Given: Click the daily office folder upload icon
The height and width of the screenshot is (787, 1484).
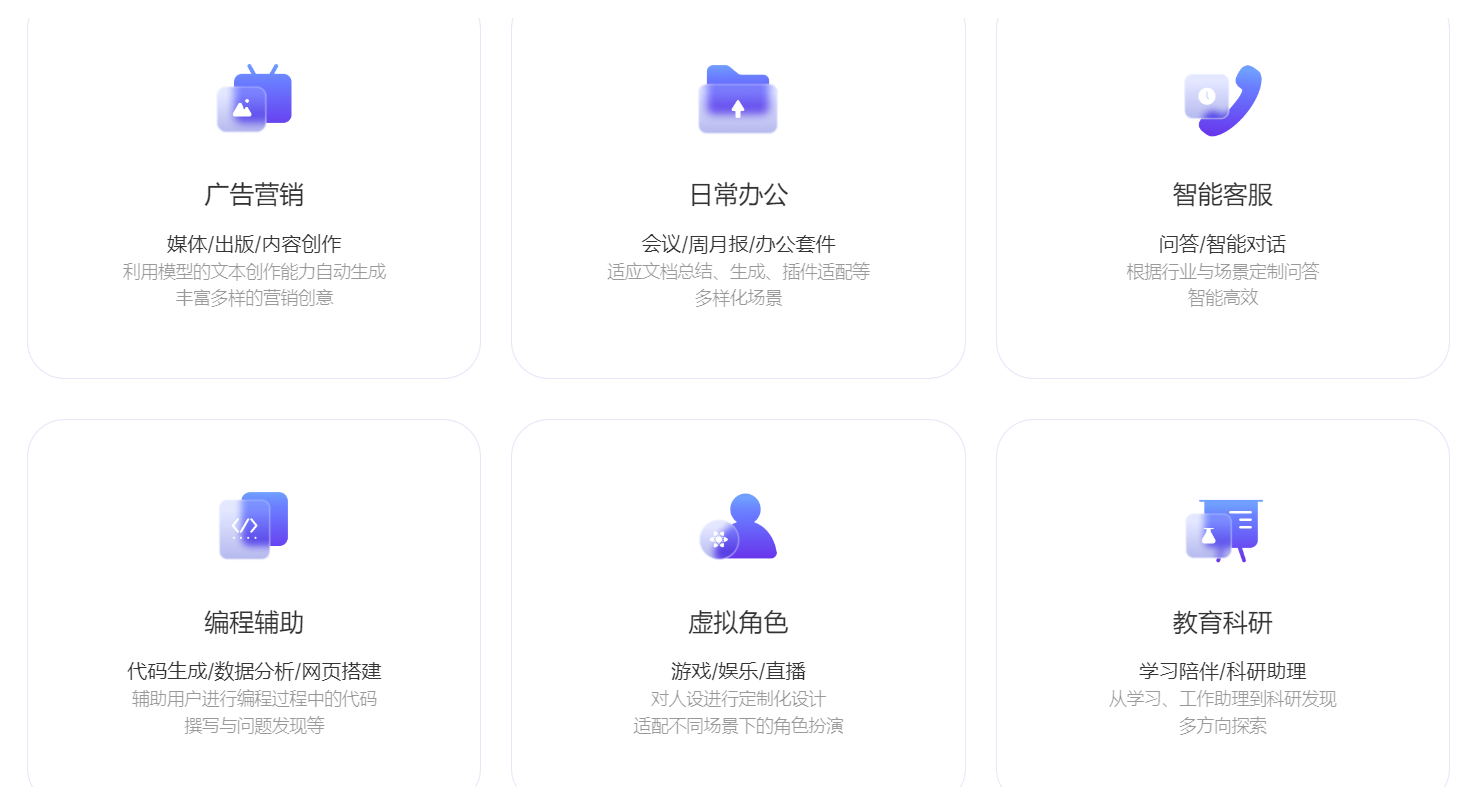Looking at the screenshot, I should tap(738, 99).
